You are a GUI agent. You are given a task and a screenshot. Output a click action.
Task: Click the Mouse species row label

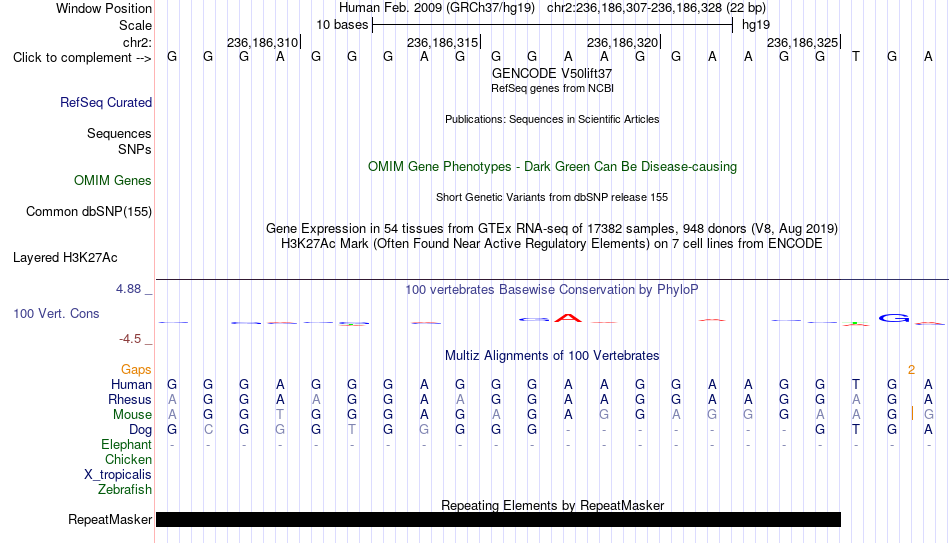132,415
